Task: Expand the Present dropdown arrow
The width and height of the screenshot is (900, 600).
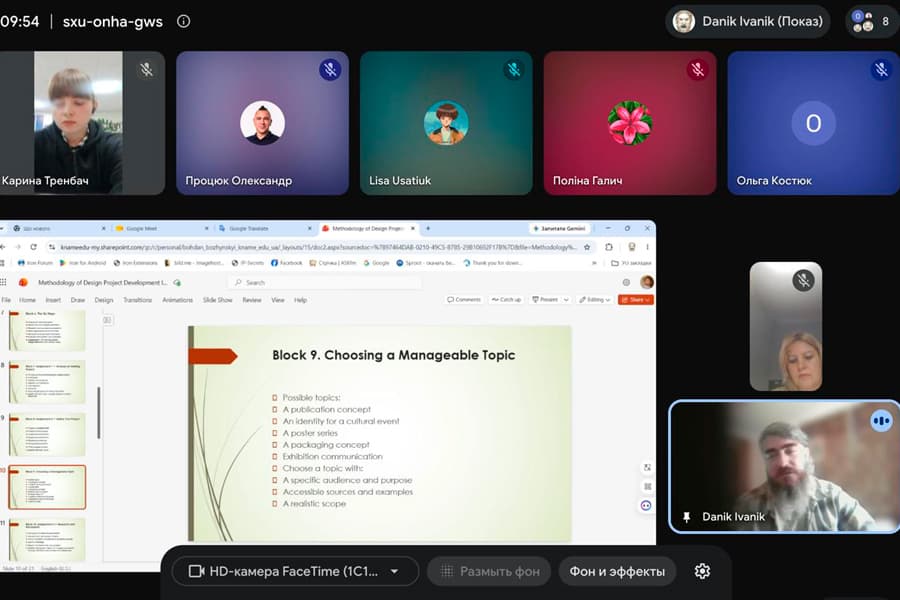Action: (x=566, y=300)
